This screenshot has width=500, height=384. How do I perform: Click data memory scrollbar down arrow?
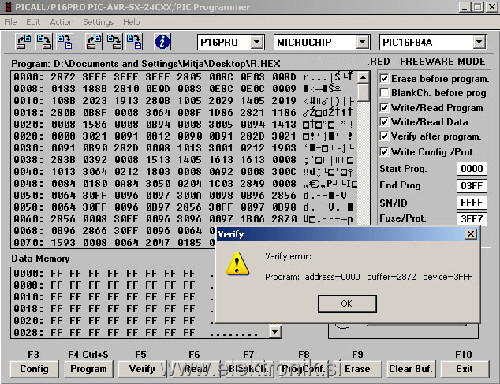pos(275,332)
